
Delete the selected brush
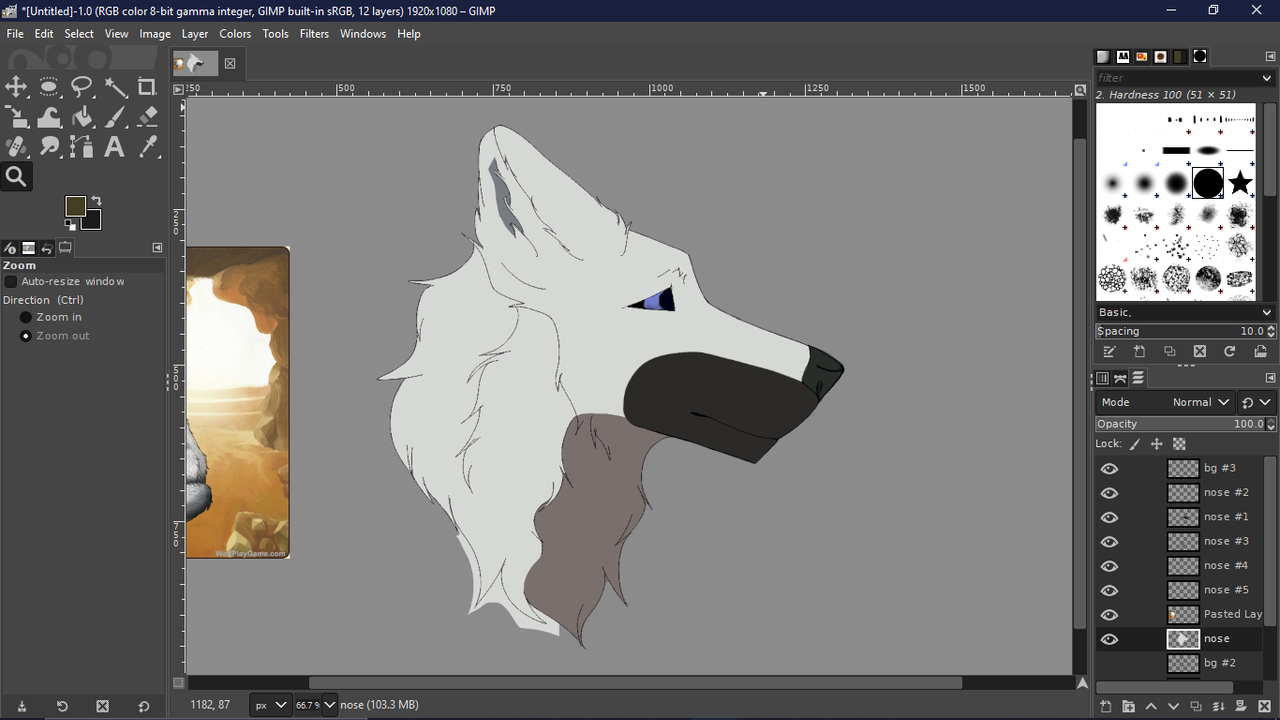tap(1199, 352)
